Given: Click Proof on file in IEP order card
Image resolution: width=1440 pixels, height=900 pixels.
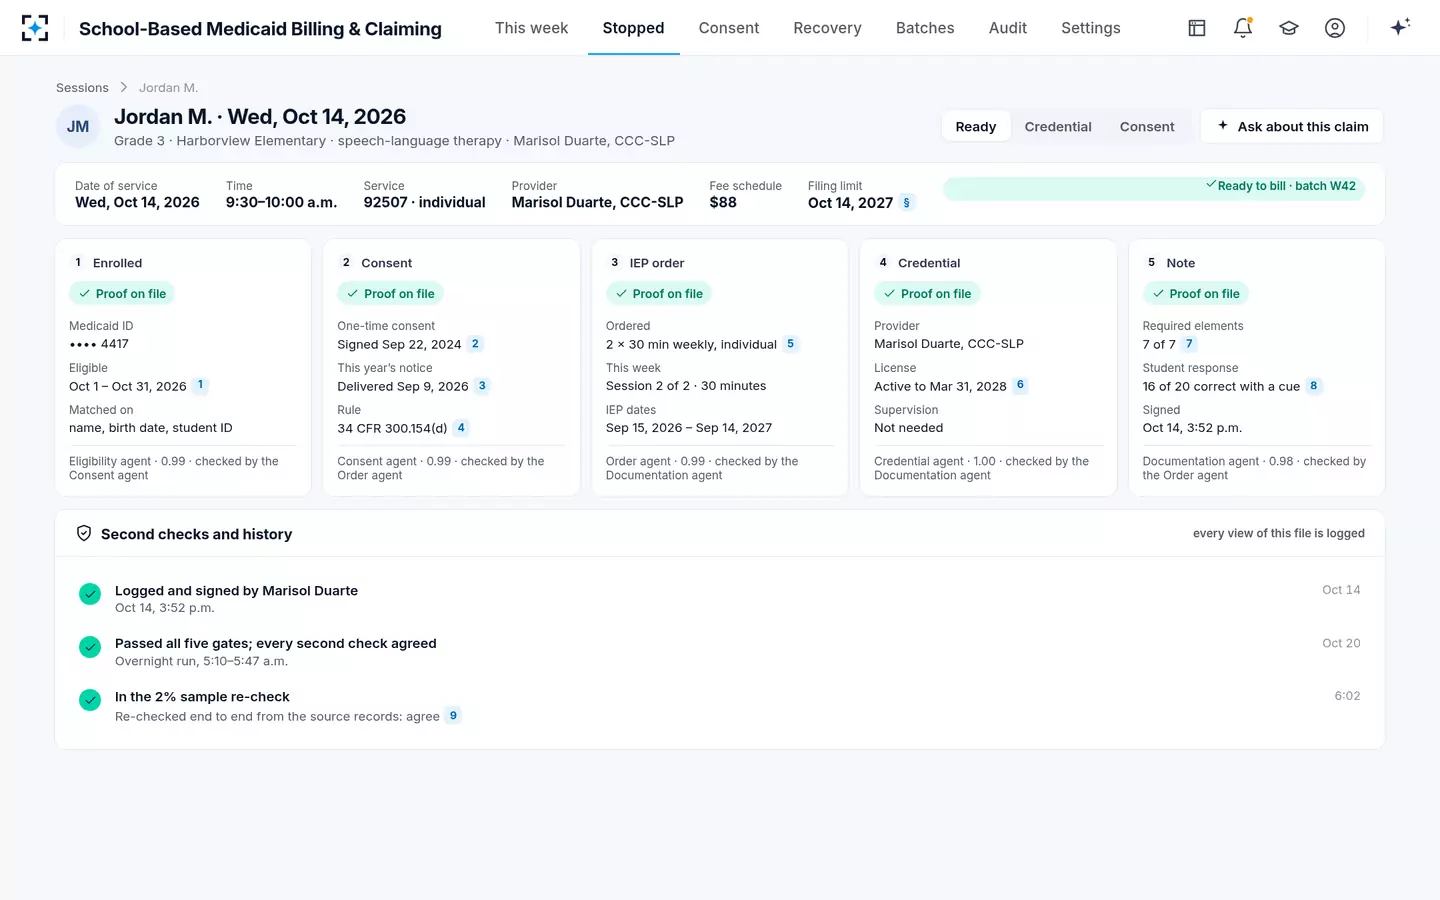Looking at the screenshot, I should click(x=659, y=294).
